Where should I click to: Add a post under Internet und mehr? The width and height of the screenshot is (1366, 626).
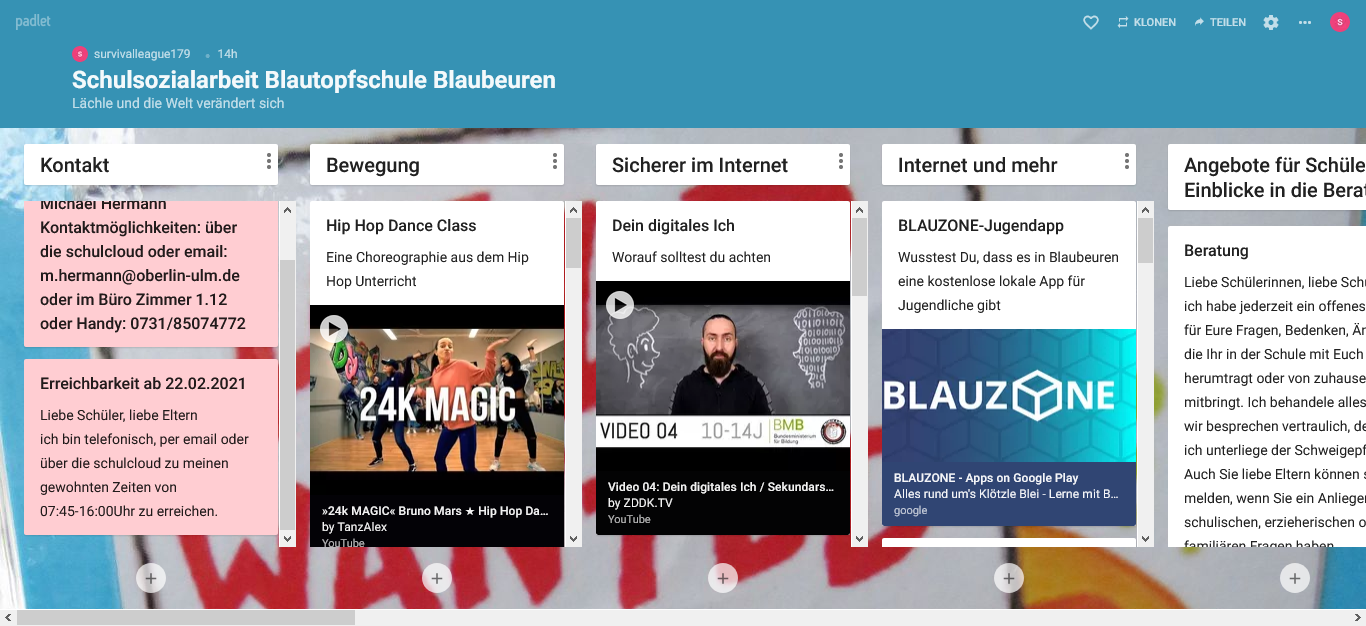1009,577
